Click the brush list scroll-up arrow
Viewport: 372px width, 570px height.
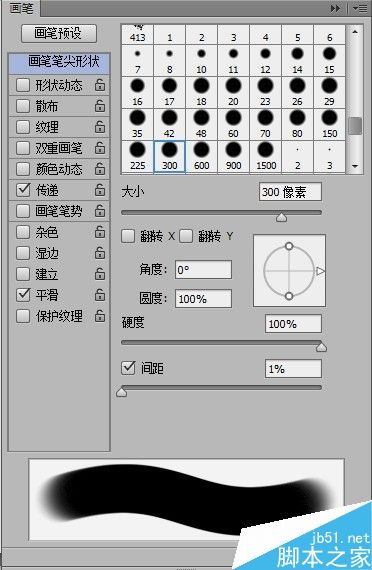point(355,32)
